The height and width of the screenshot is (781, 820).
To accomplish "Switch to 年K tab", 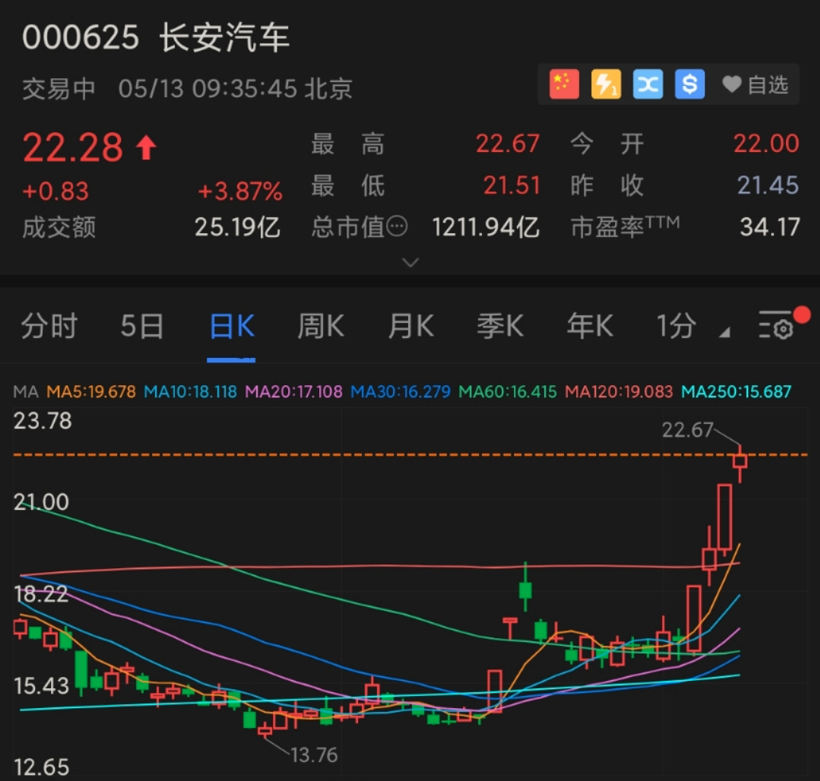I will [590, 326].
